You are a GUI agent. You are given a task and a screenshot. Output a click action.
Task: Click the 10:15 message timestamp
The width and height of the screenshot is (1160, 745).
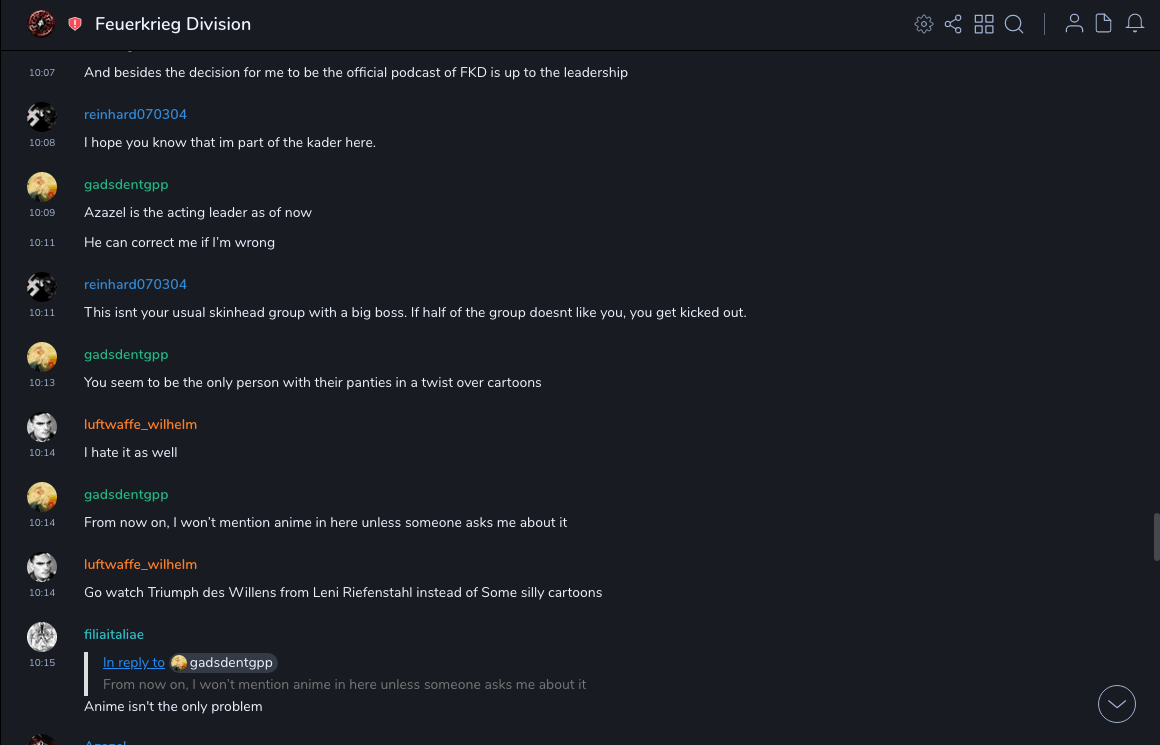tap(42, 662)
